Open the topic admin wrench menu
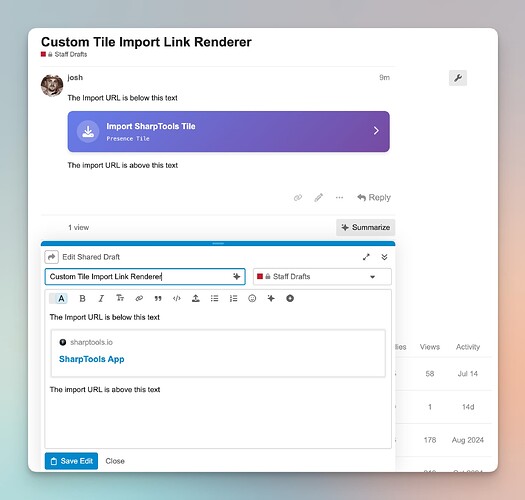 tap(458, 78)
